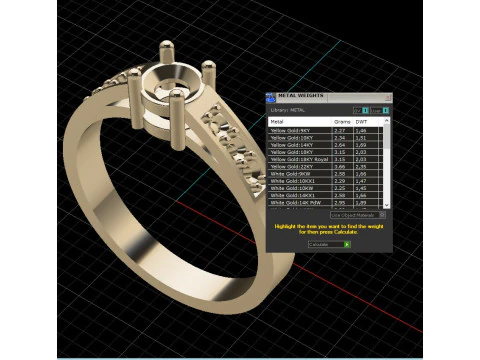This screenshot has height=360, width=480.
Task: Select White Gold:9KW row
Action: (326, 174)
